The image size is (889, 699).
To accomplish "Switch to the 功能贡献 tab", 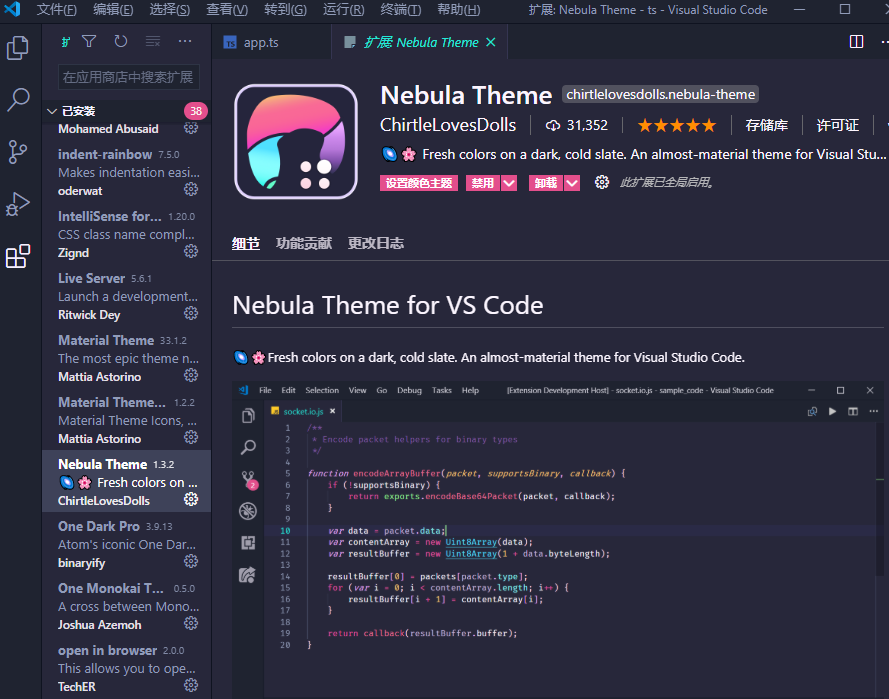I will 304,243.
